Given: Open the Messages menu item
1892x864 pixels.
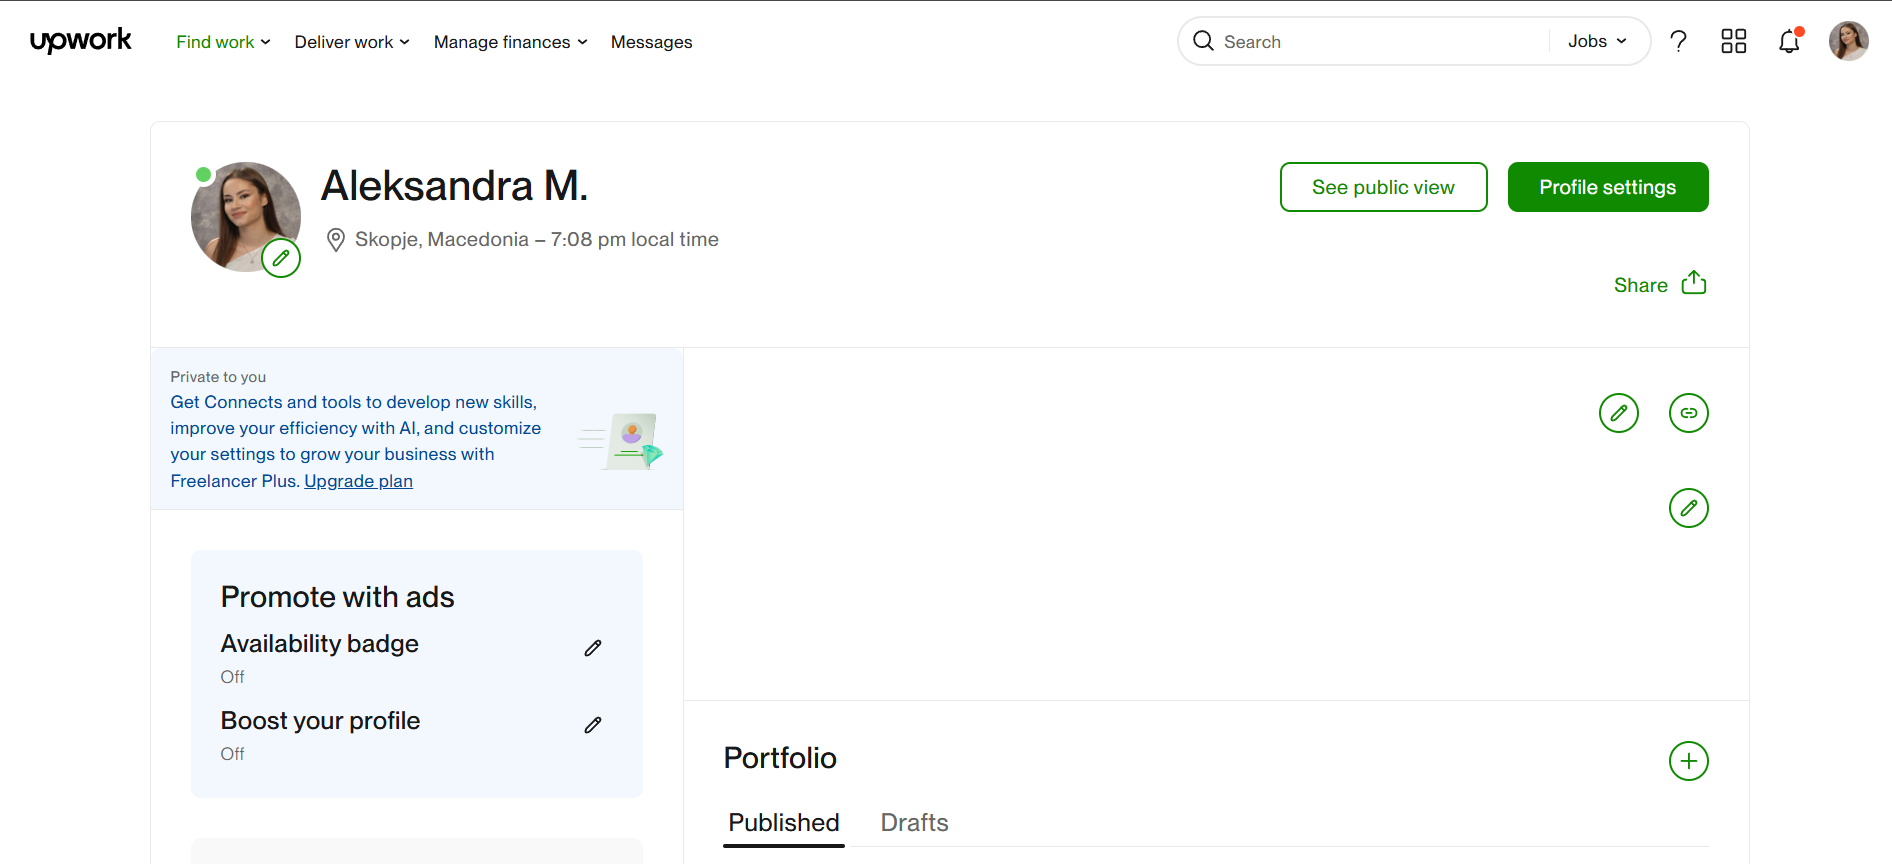Looking at the screenshot, I should 651,42.
